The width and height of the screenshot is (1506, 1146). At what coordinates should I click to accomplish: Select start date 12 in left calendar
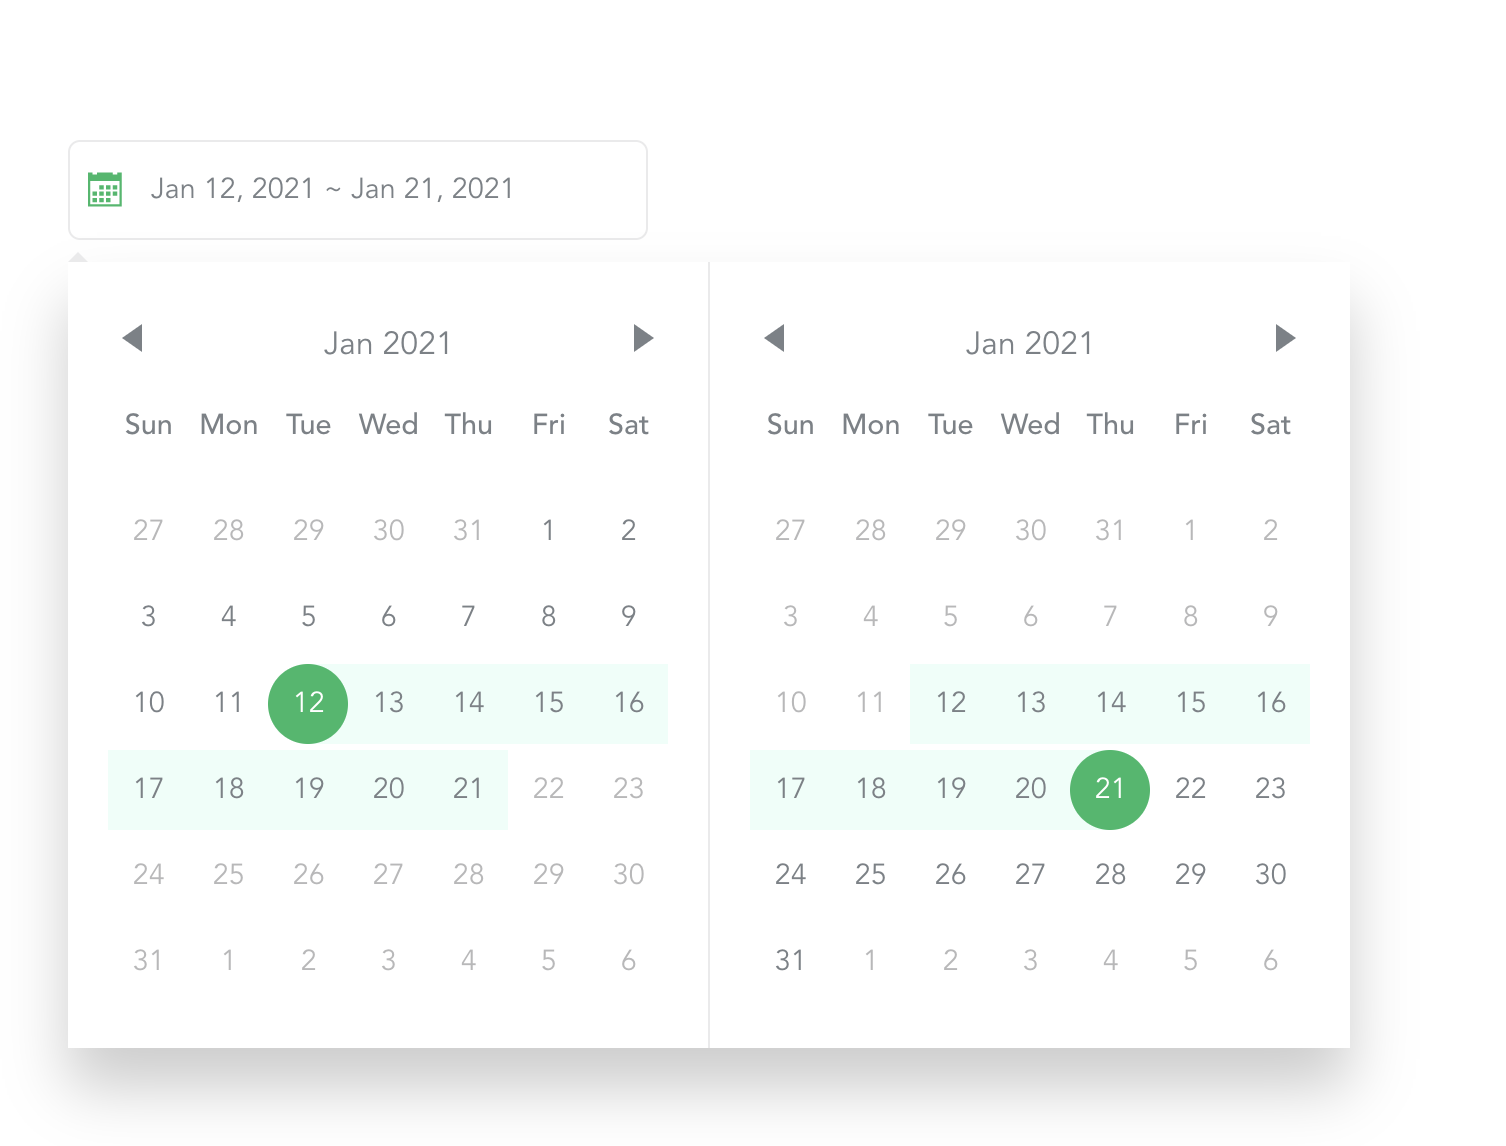[308, 703]
